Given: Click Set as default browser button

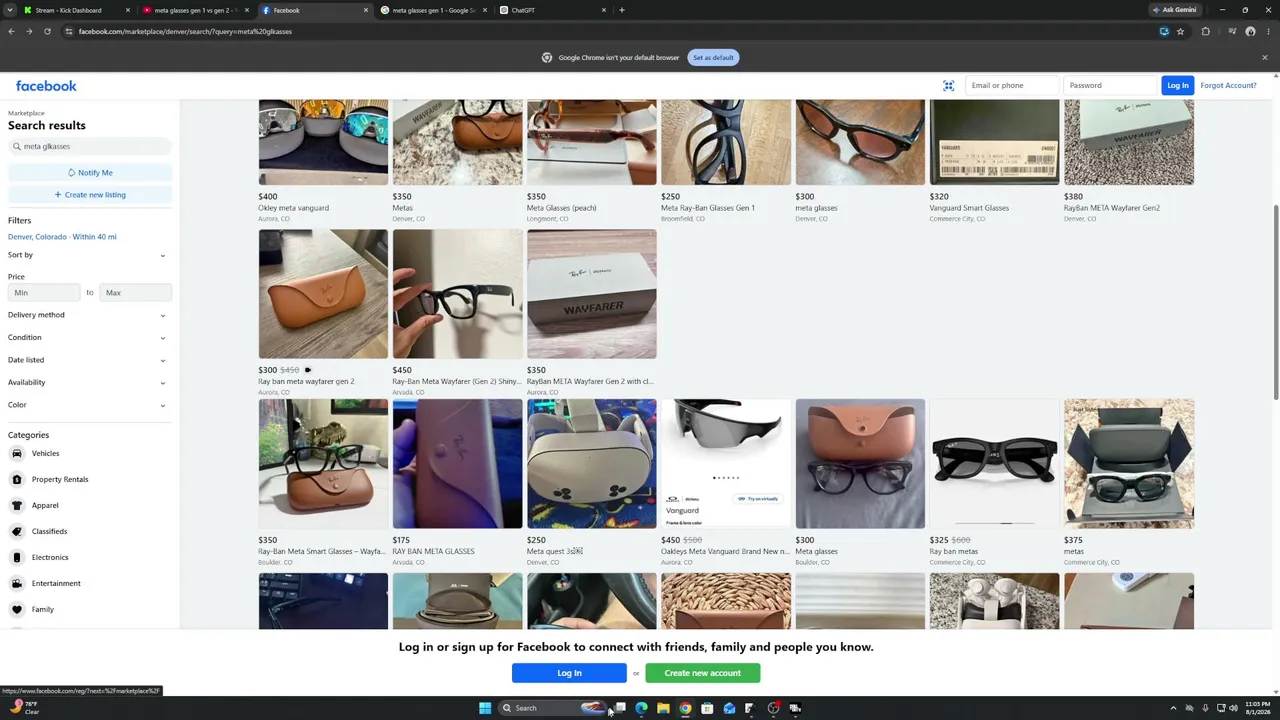Looking at the screenshot, I should (x=713, y=57).
